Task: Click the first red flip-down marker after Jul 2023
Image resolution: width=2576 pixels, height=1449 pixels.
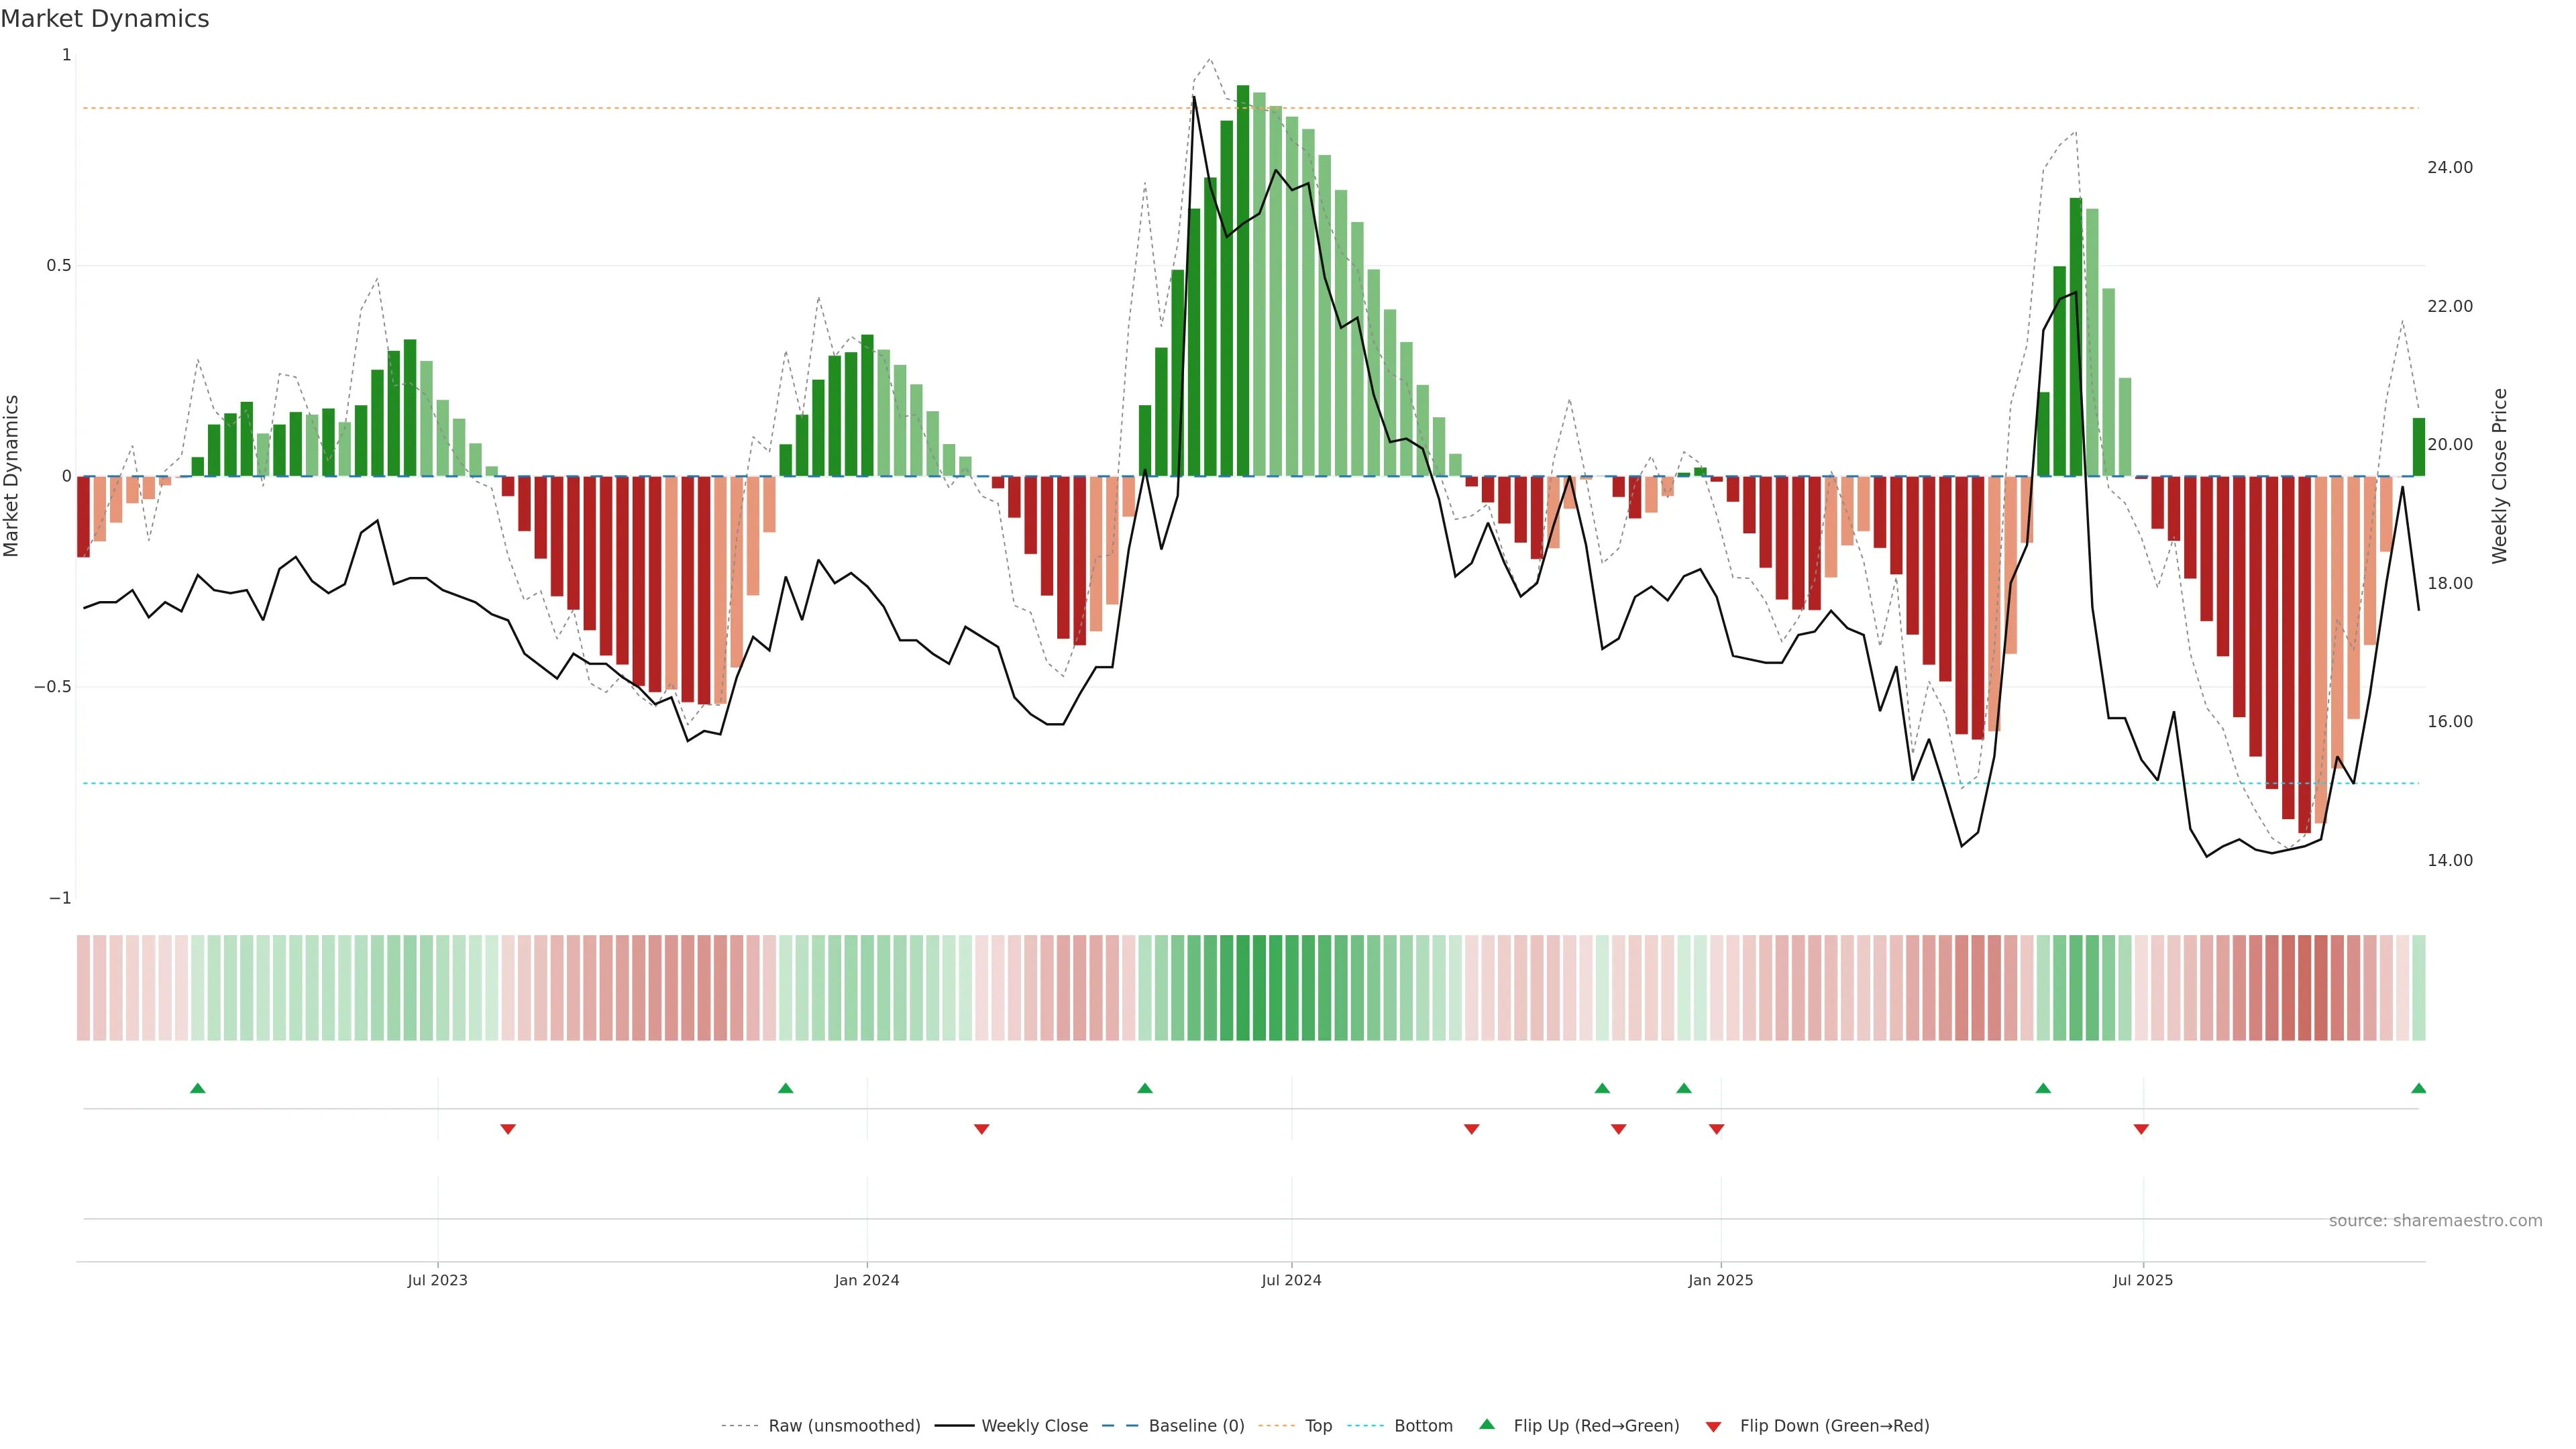Action: click(508, 1129)
